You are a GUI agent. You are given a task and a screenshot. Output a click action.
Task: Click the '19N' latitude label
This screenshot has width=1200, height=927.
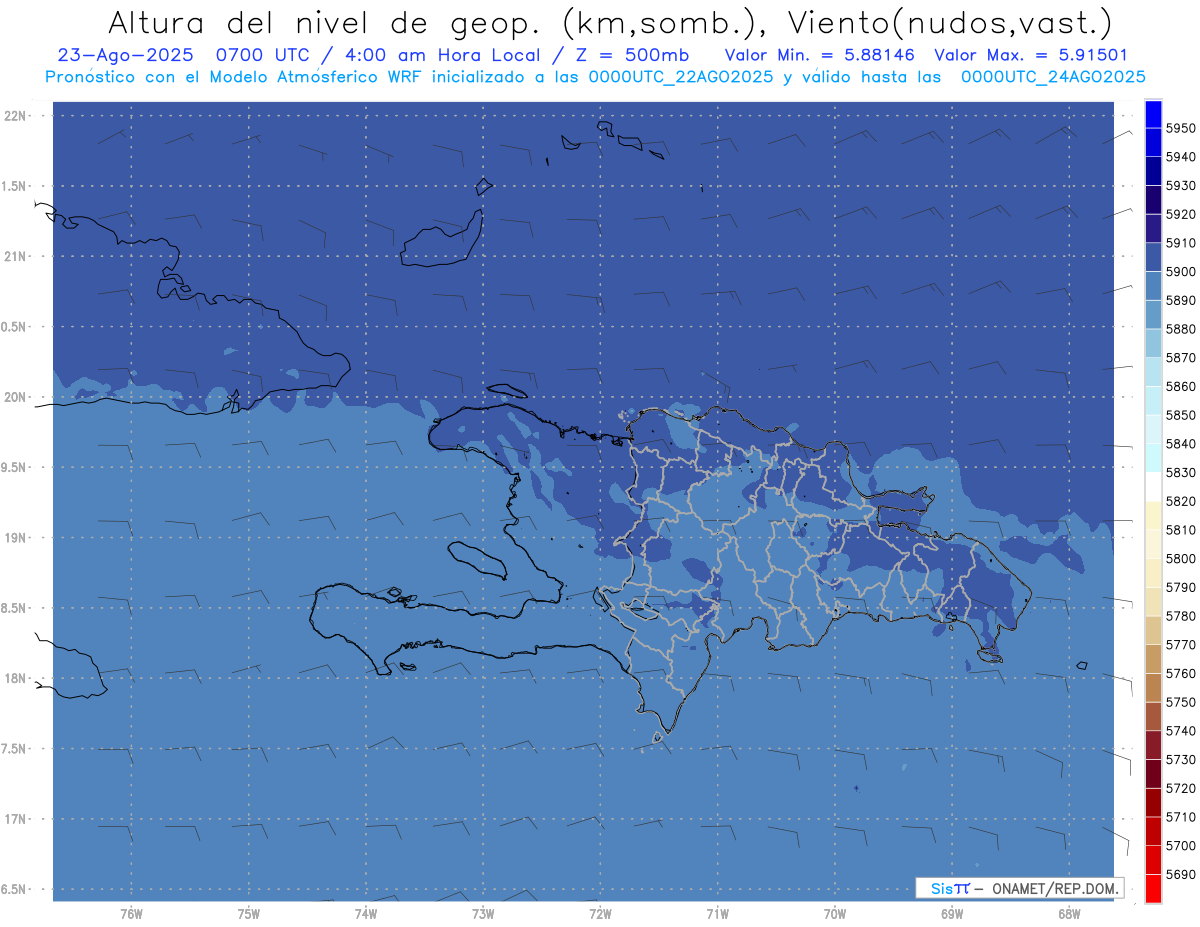coord(15,537)
